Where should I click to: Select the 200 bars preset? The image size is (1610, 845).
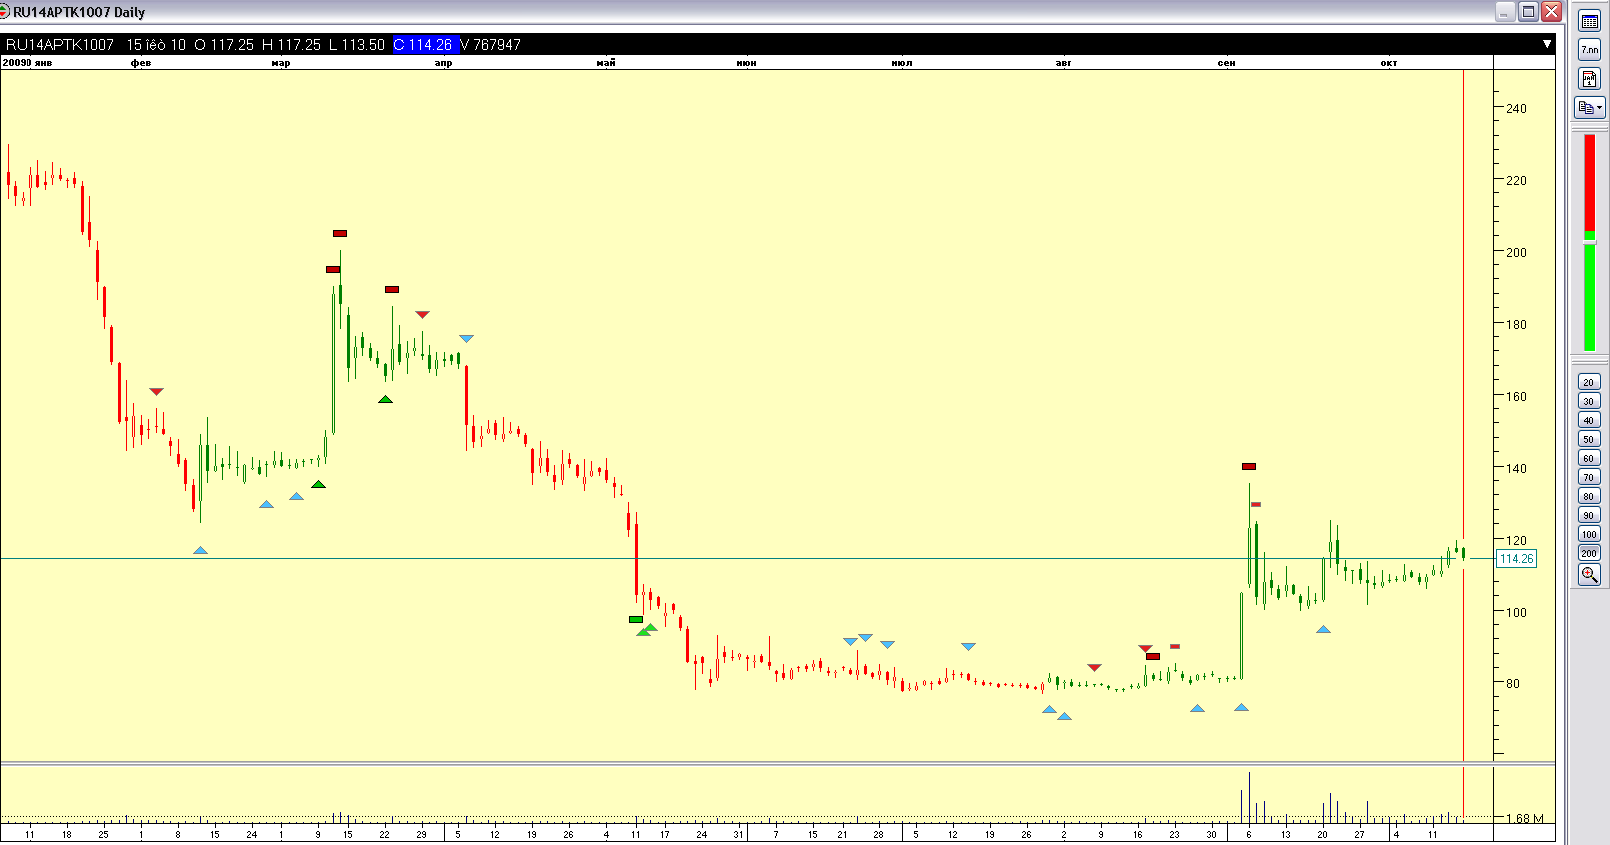click(1589, 553)
